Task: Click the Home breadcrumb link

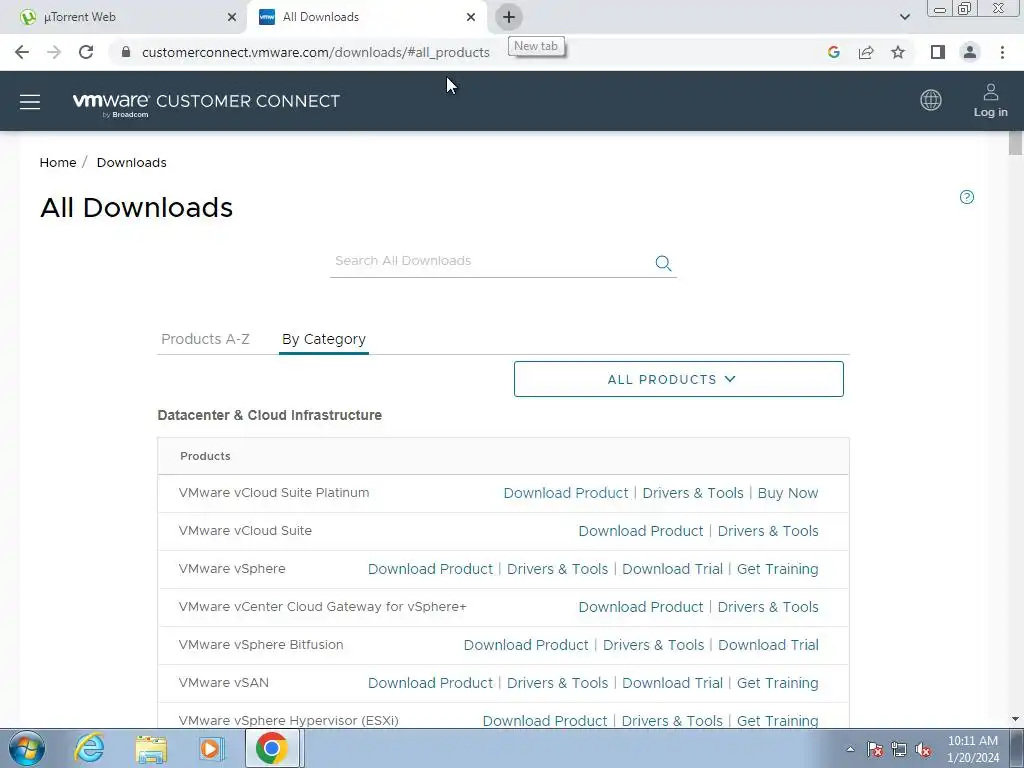Action: [57, 163]
